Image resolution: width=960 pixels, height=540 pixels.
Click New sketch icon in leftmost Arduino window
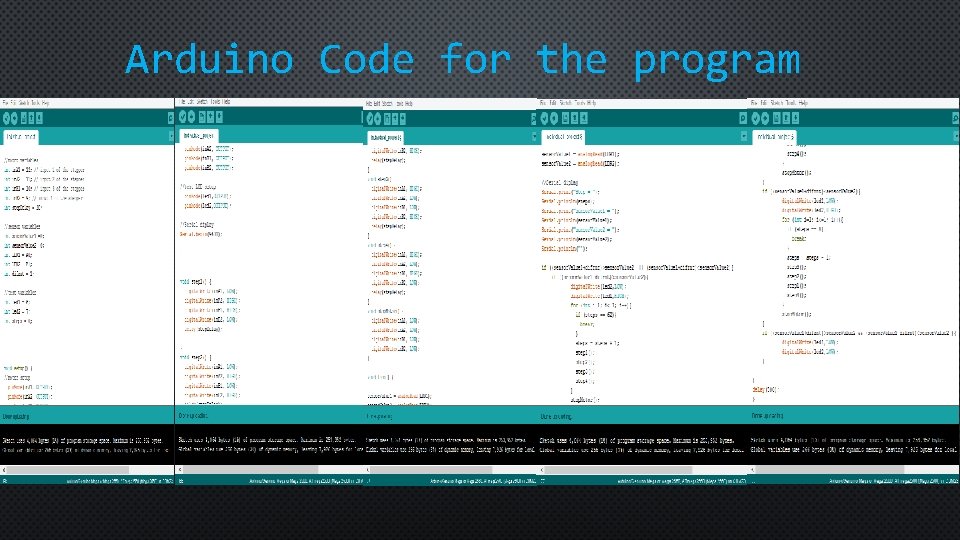[x=23, y=118]
